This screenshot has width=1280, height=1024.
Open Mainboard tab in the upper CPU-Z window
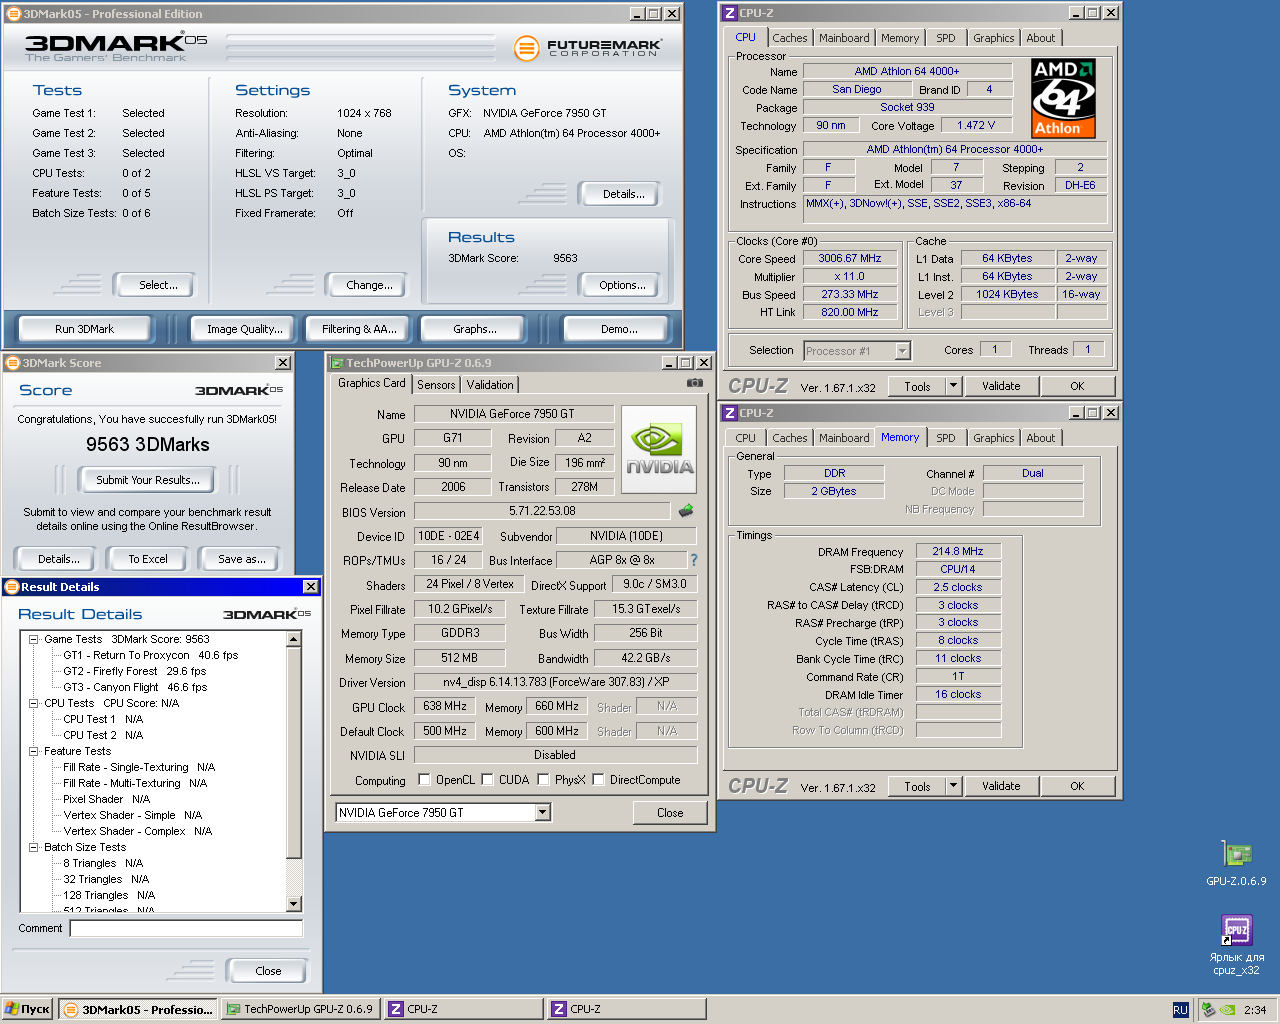(x=844, y=38)
